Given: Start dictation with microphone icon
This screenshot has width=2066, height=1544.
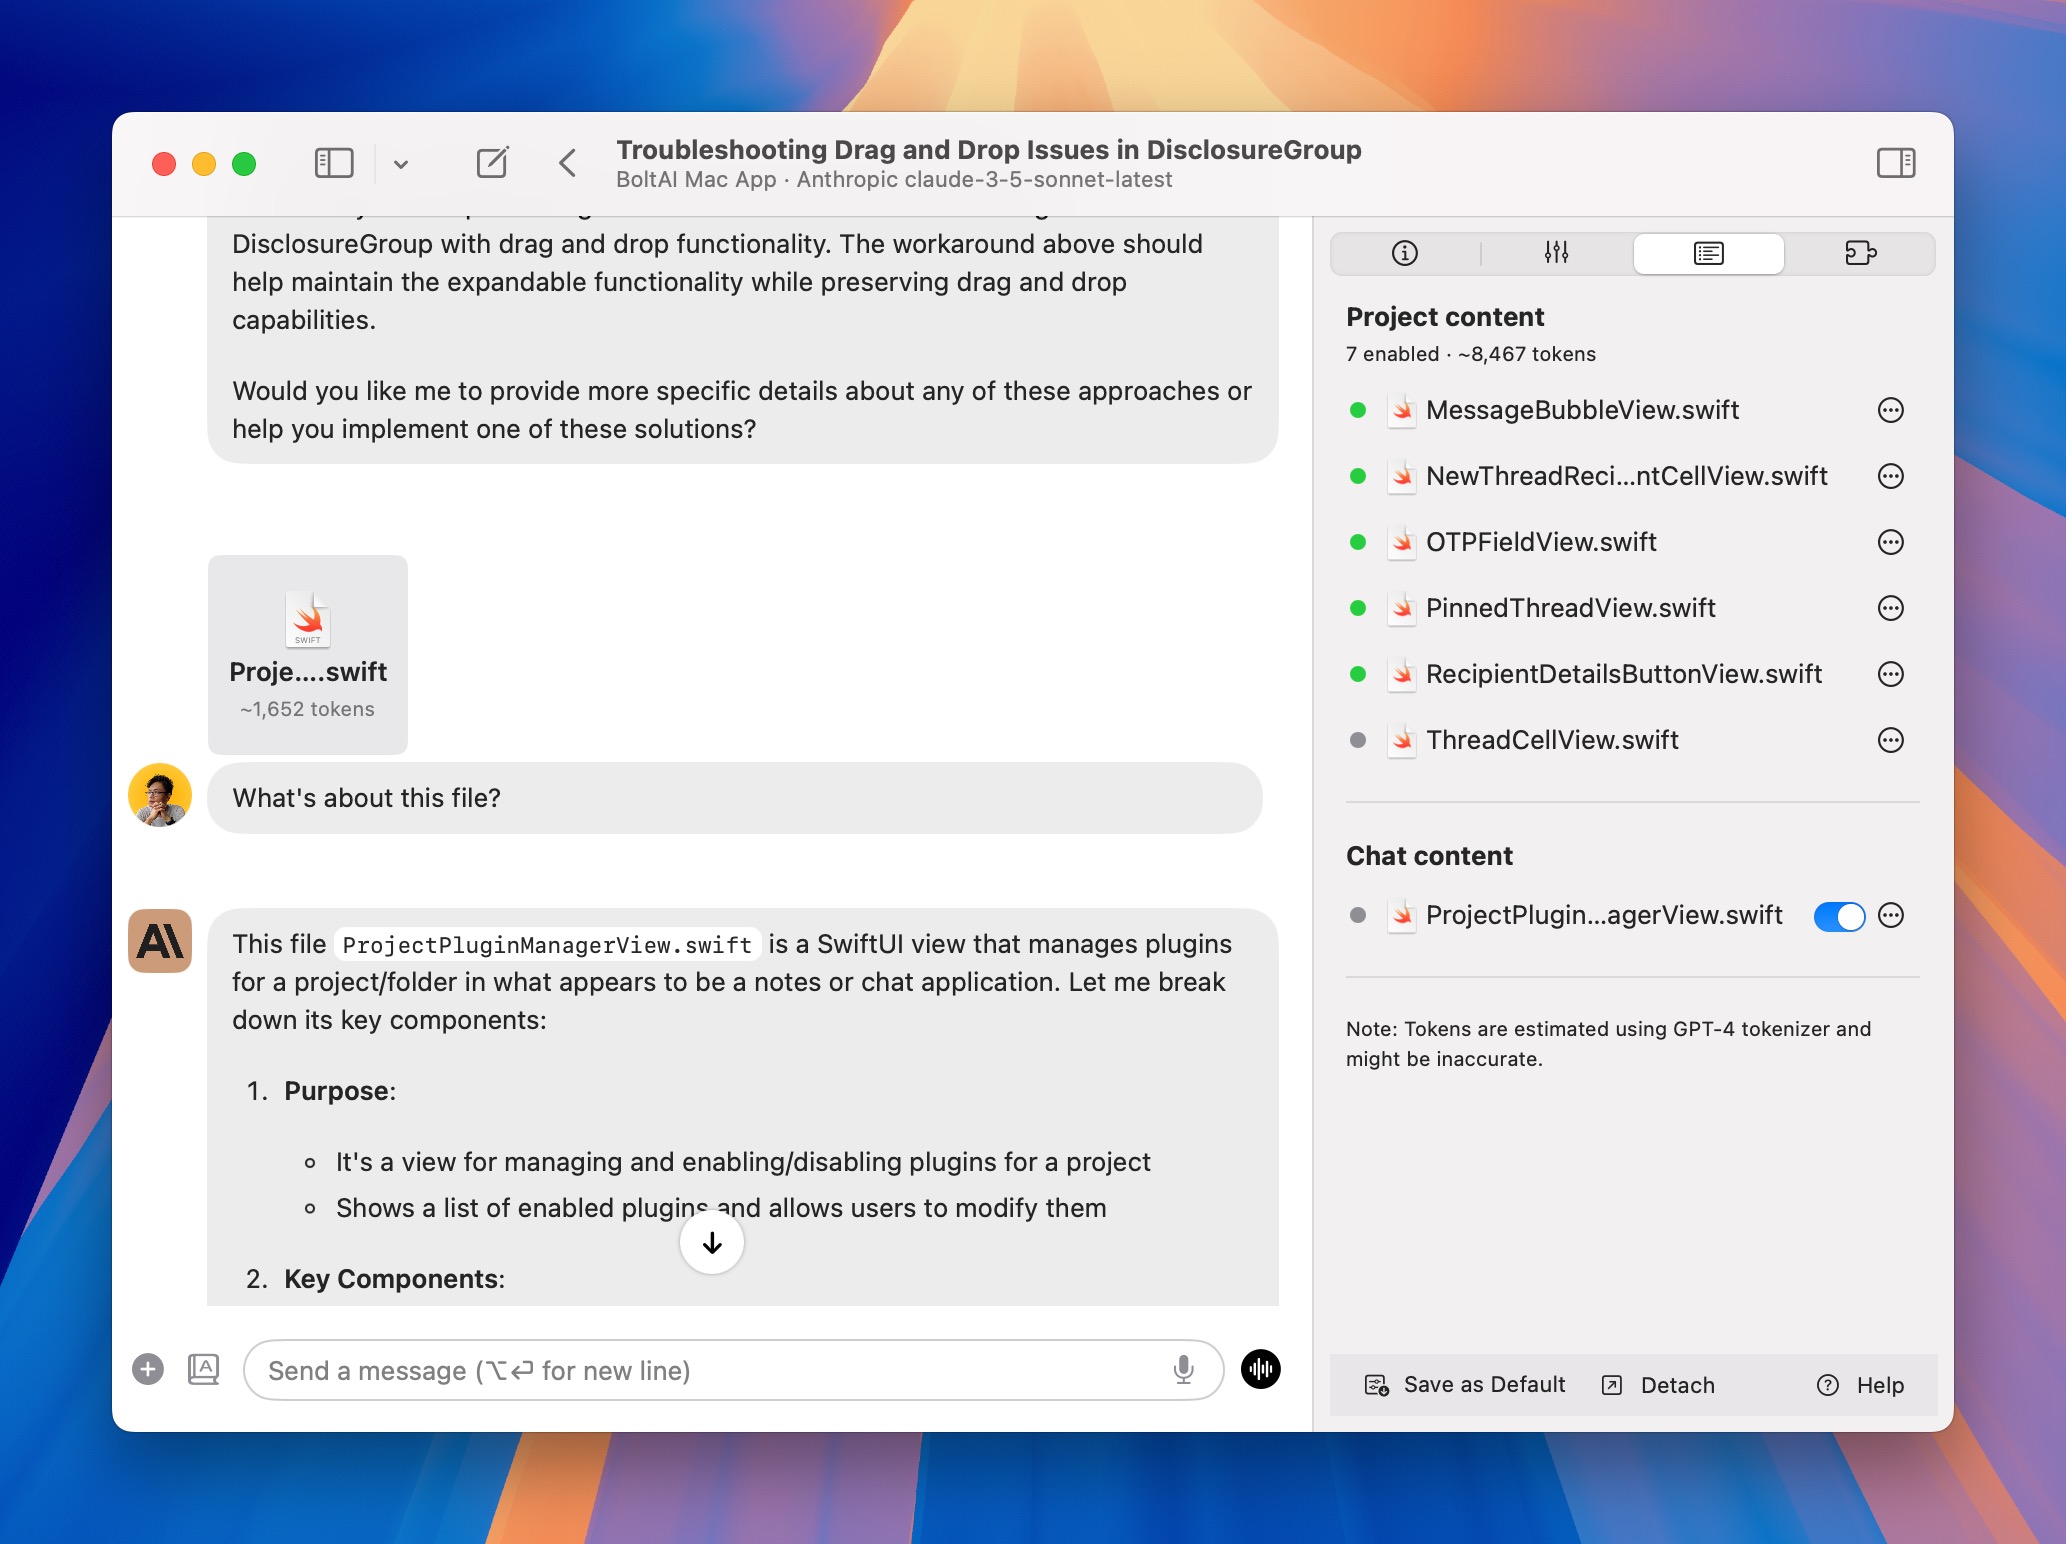Looking at the screenshot, I should (1183, 1369).
